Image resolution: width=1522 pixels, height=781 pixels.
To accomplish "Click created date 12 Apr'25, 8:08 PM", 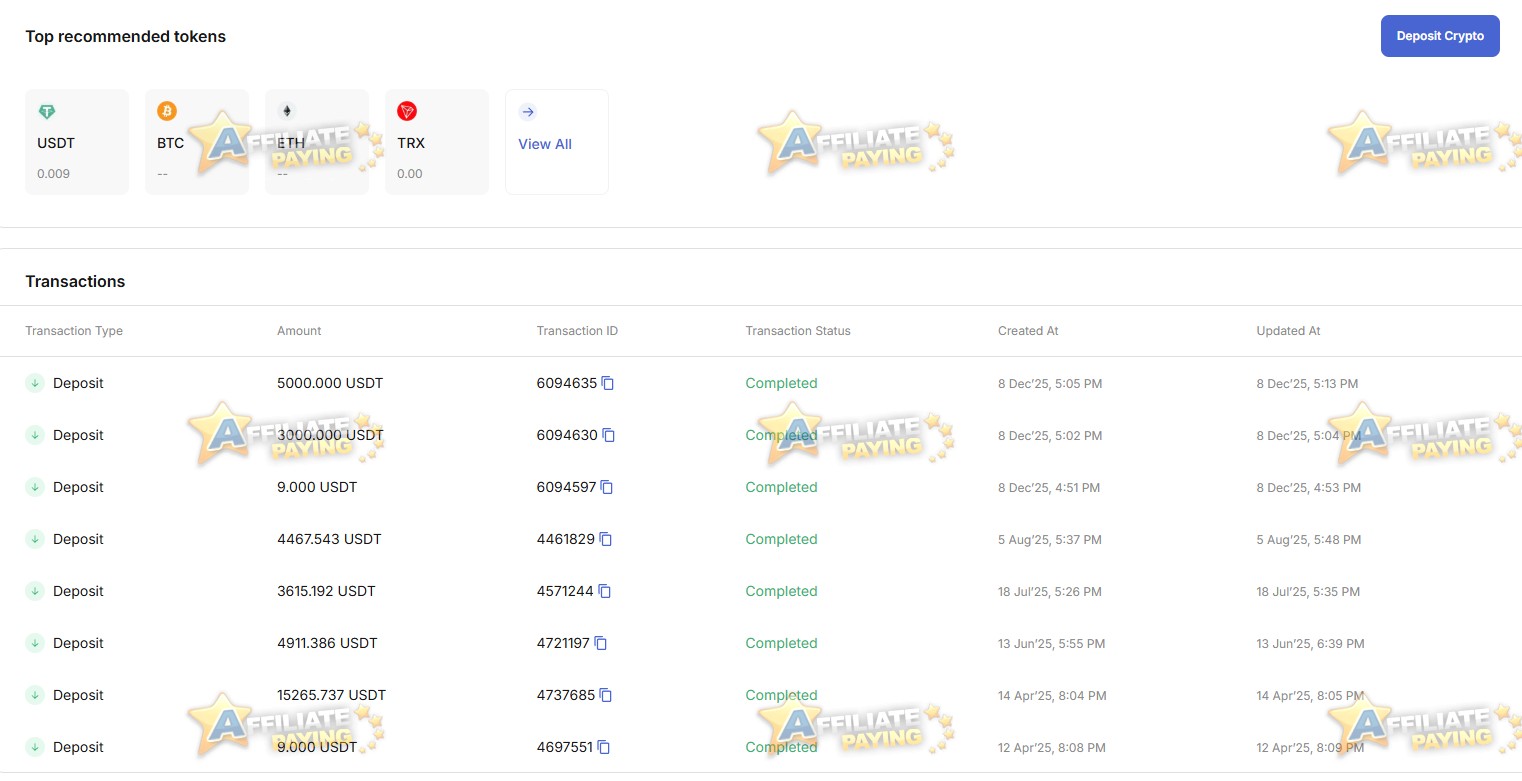I will pyautogui.click(x=1052, y=748).
